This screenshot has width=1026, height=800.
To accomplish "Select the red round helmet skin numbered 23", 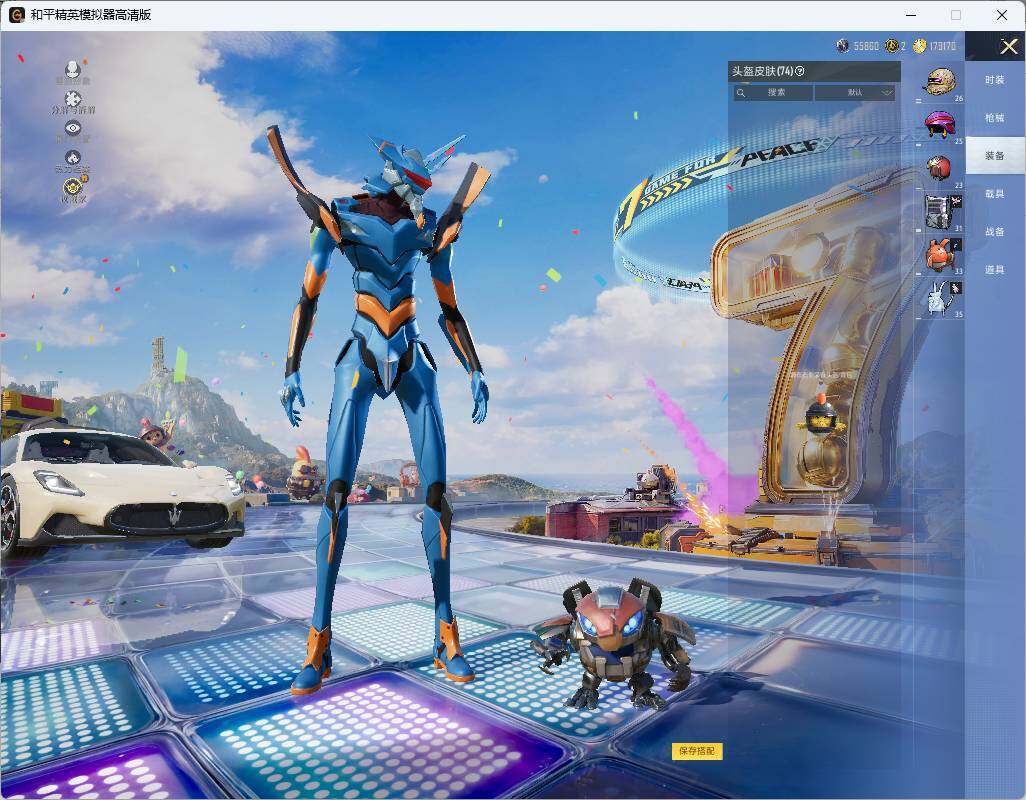I will click(x=939, y=168).
